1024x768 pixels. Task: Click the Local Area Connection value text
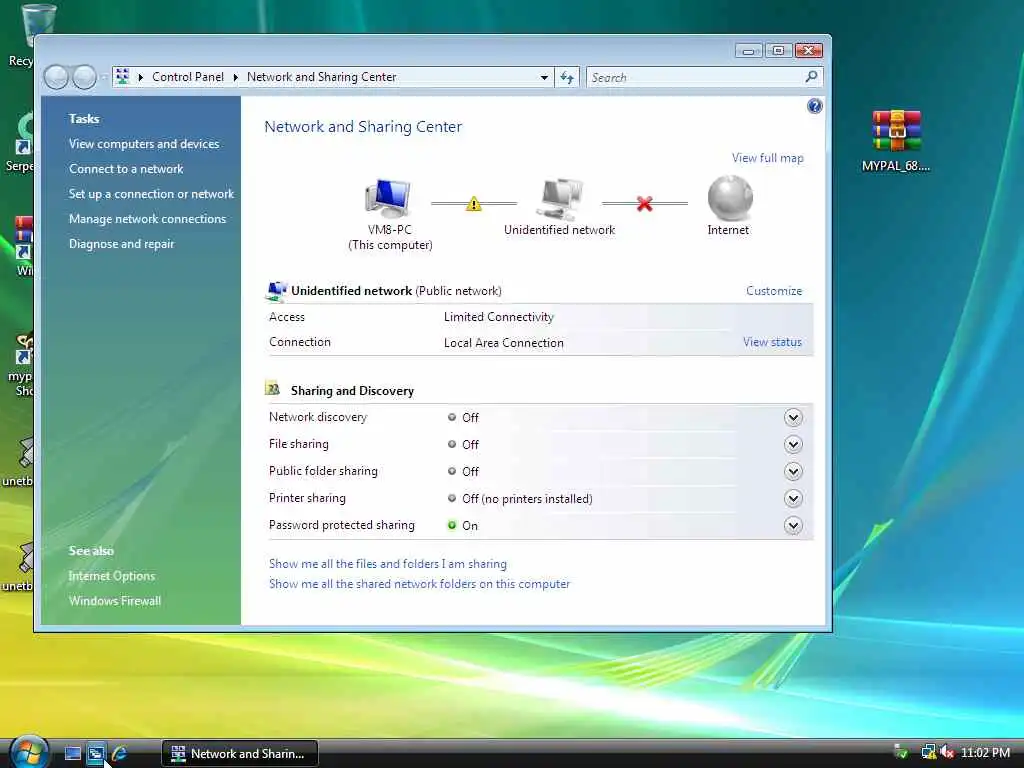(x=504, y=342)
